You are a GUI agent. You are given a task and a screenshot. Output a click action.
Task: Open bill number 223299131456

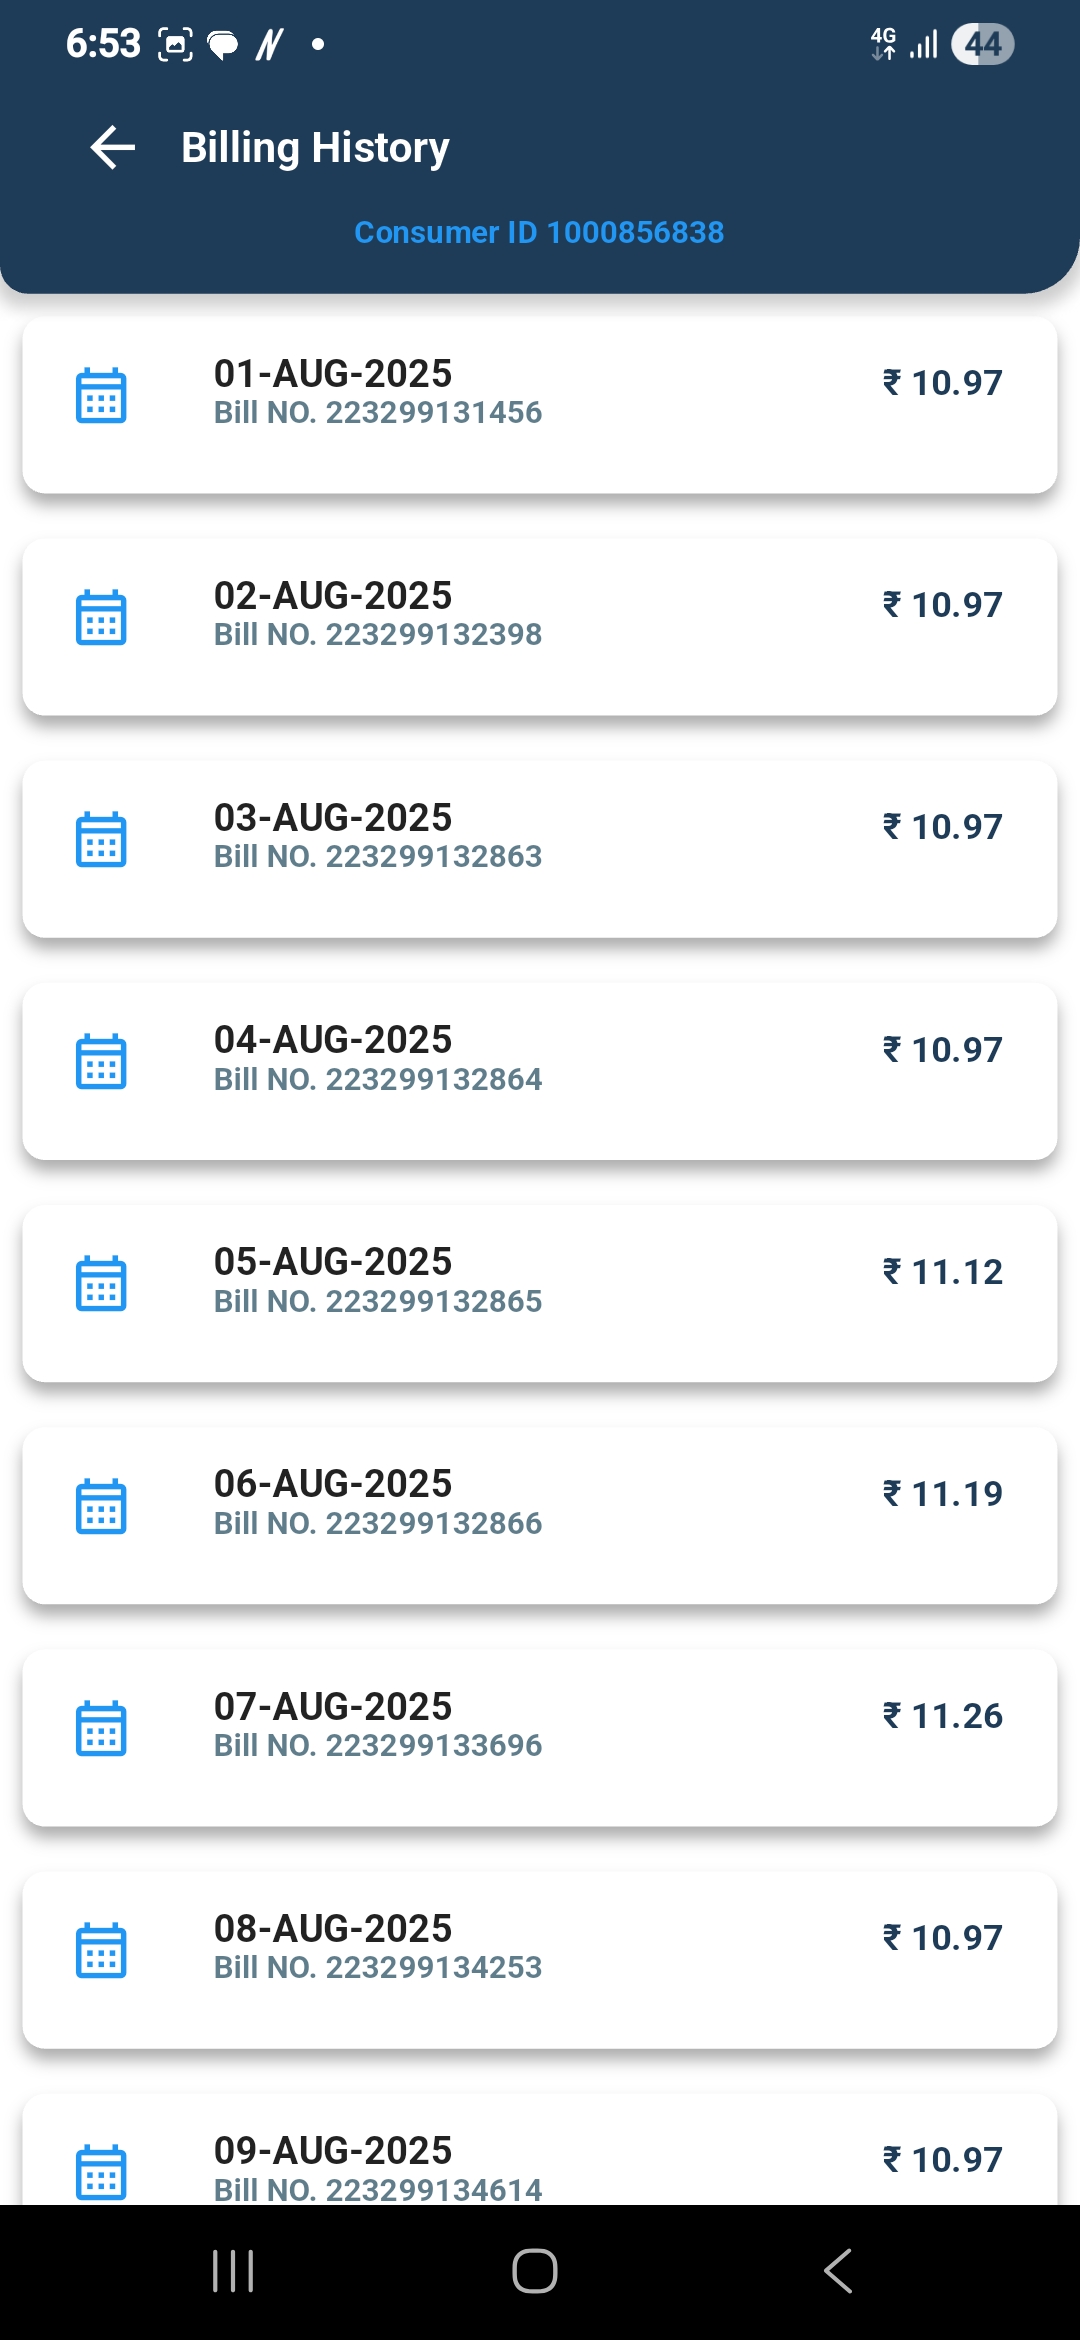[378, 412]
